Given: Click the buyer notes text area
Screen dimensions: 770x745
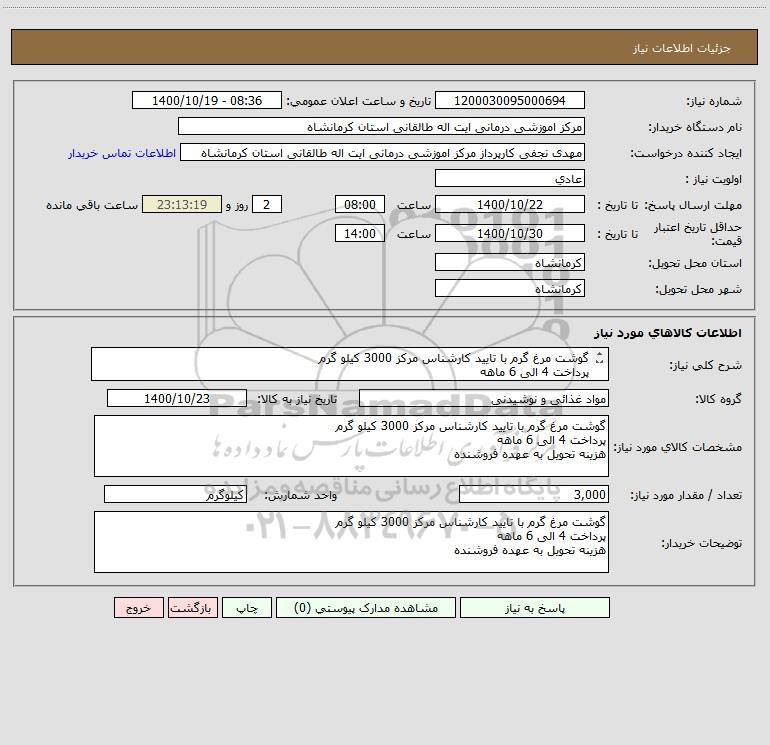Looking at the screenshot, I should point(351,542).
